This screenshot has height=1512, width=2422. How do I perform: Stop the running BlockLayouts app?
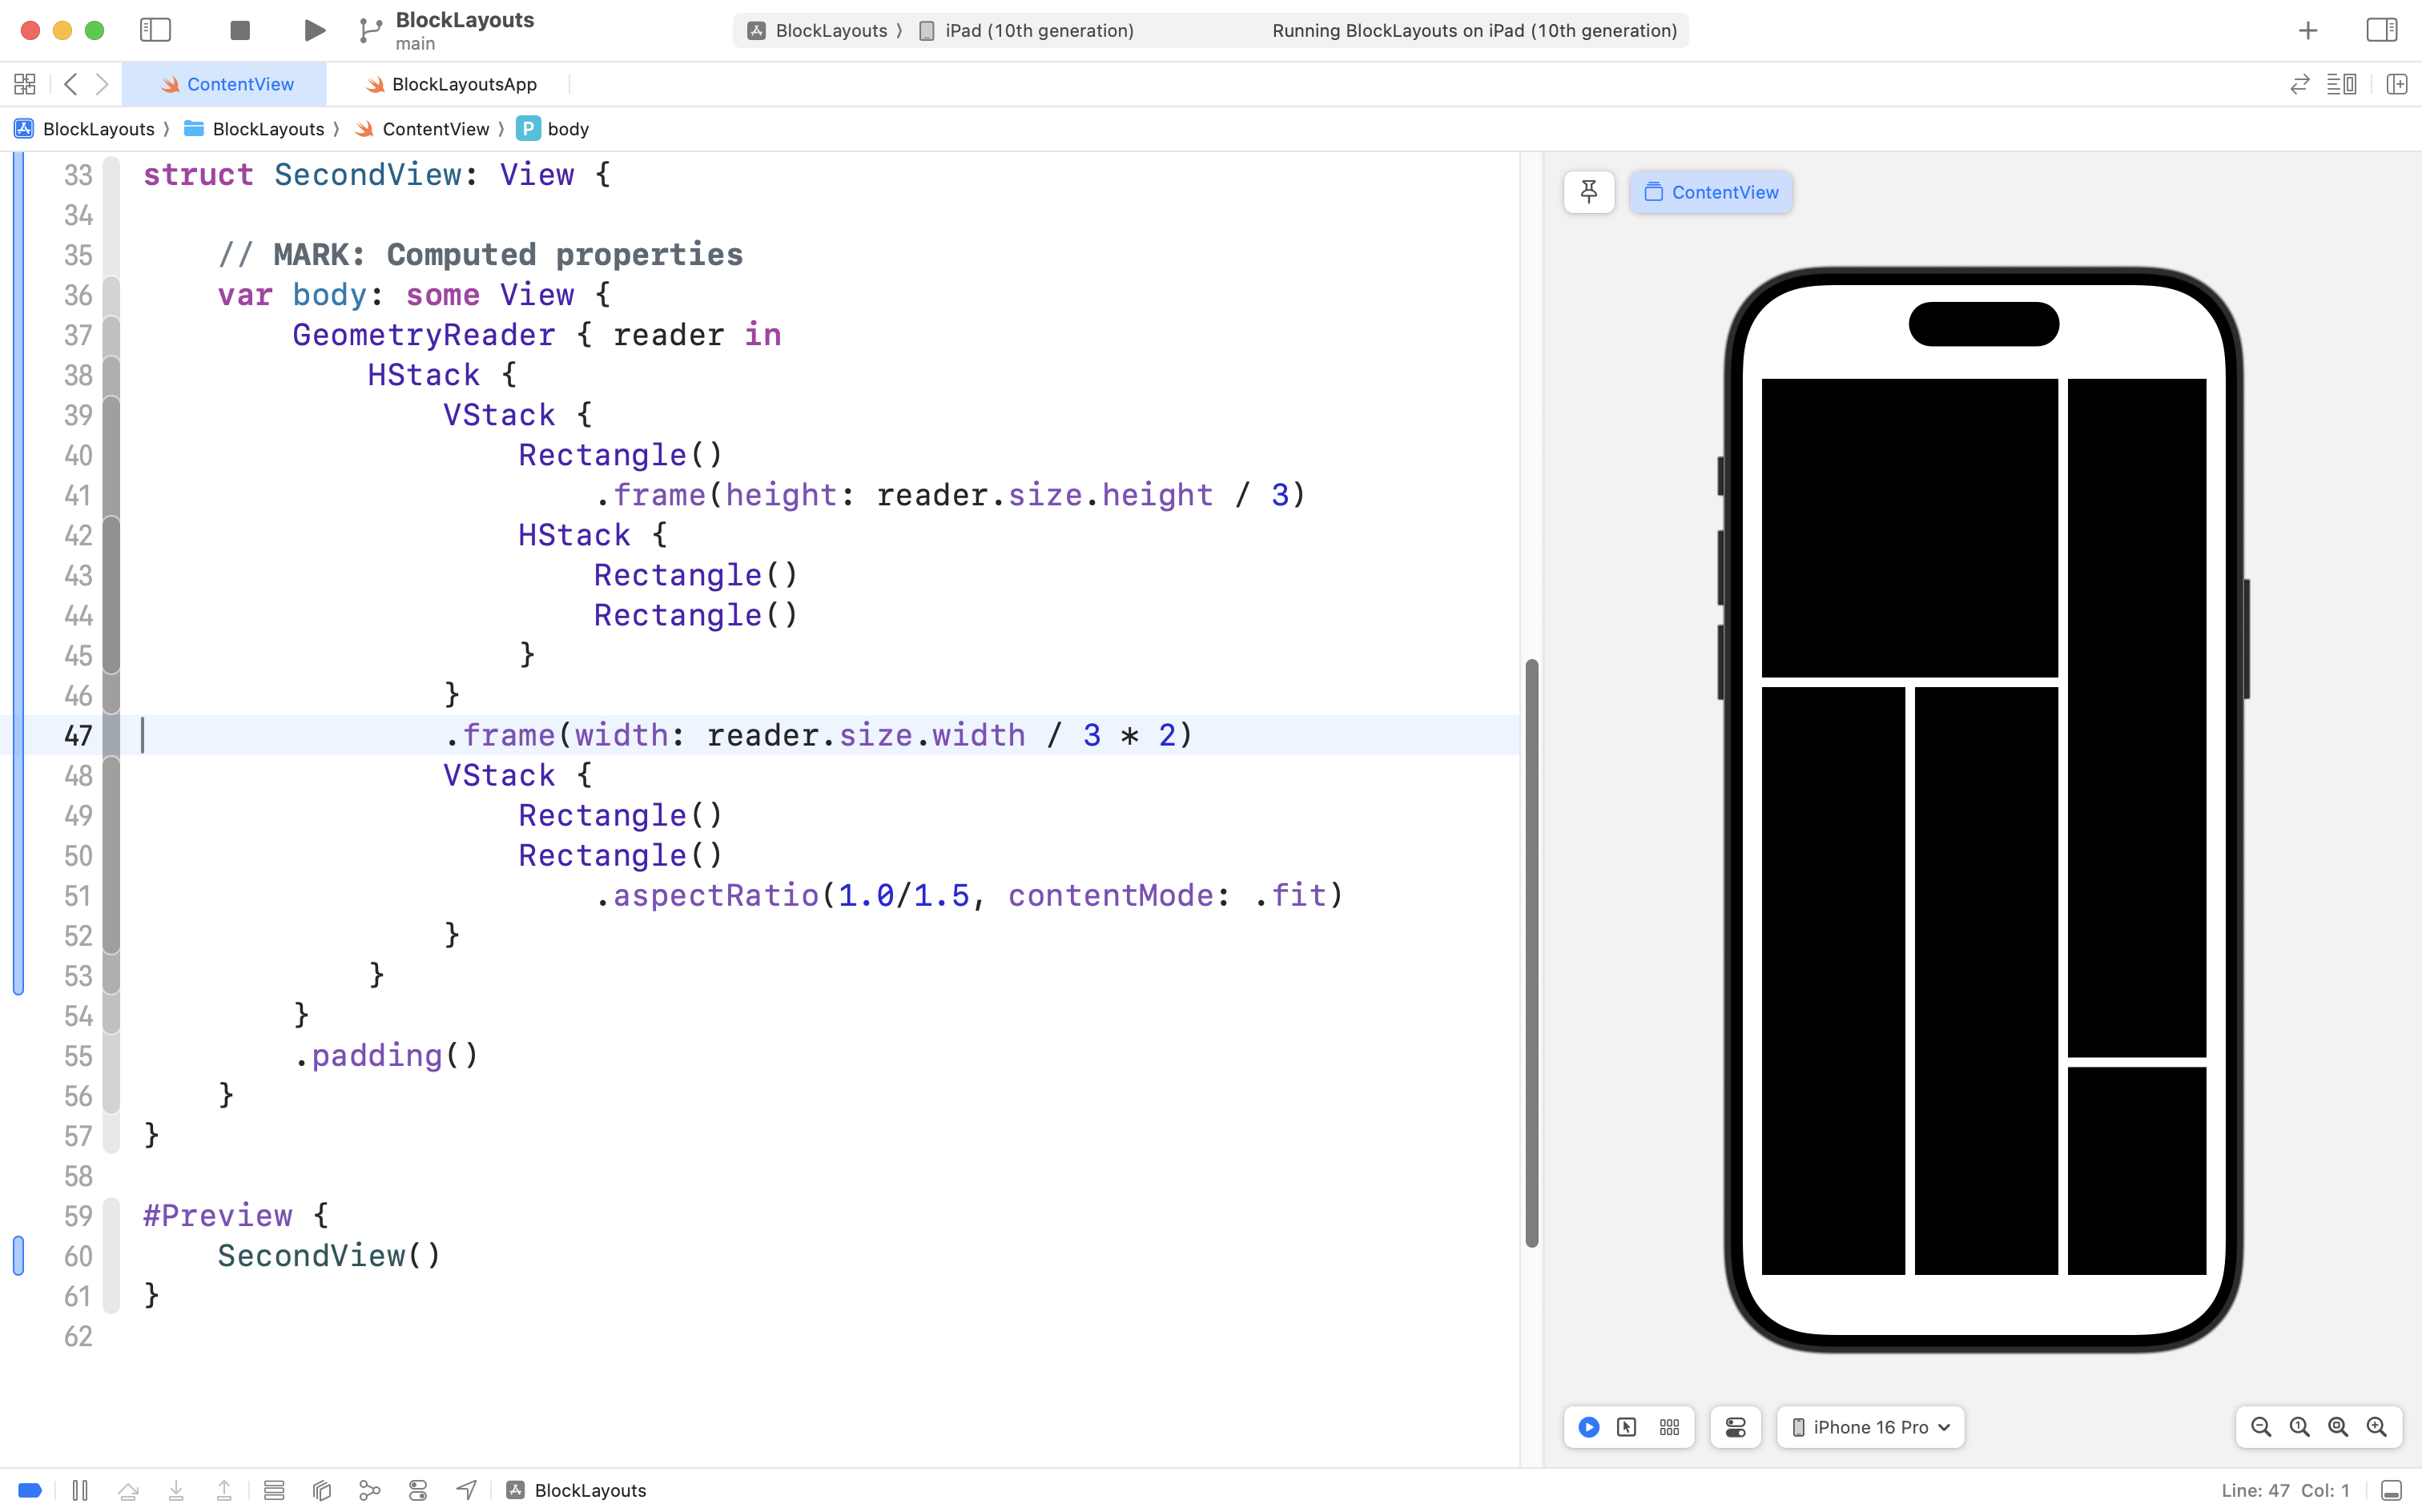pos(240,30)
